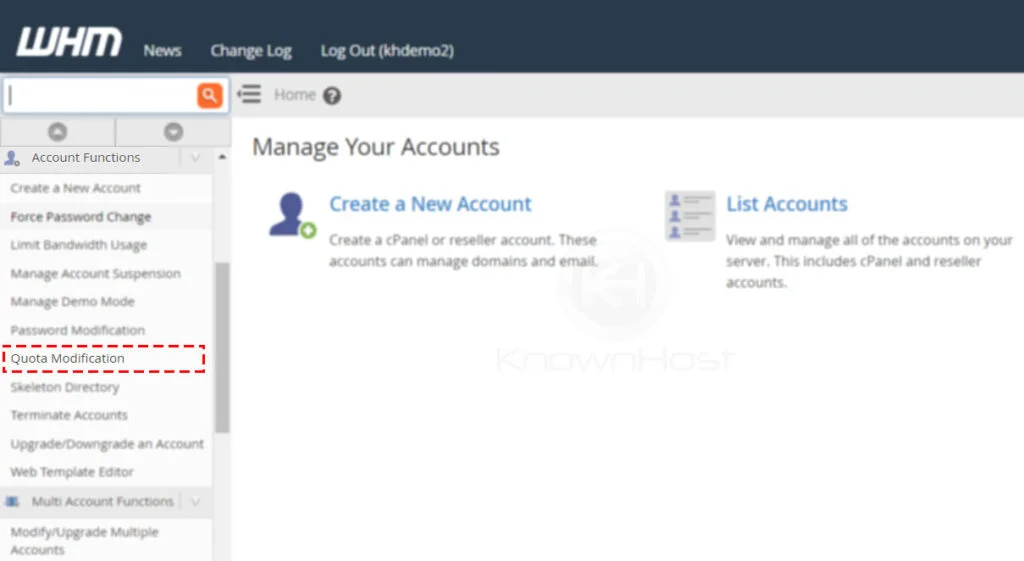Click the Multi Account Functions icon

pyautogui.click(x=12, y=502)
